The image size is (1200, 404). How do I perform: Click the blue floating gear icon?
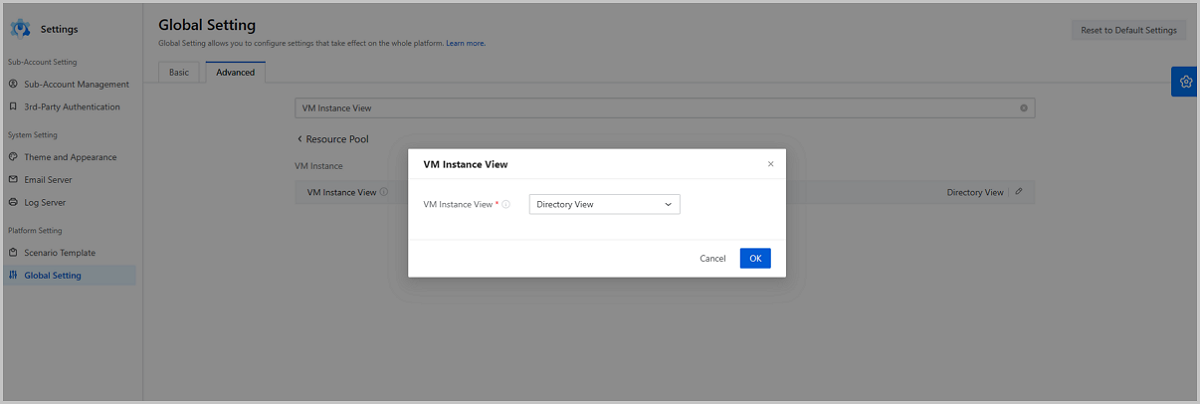click(x=1185, y=82)
